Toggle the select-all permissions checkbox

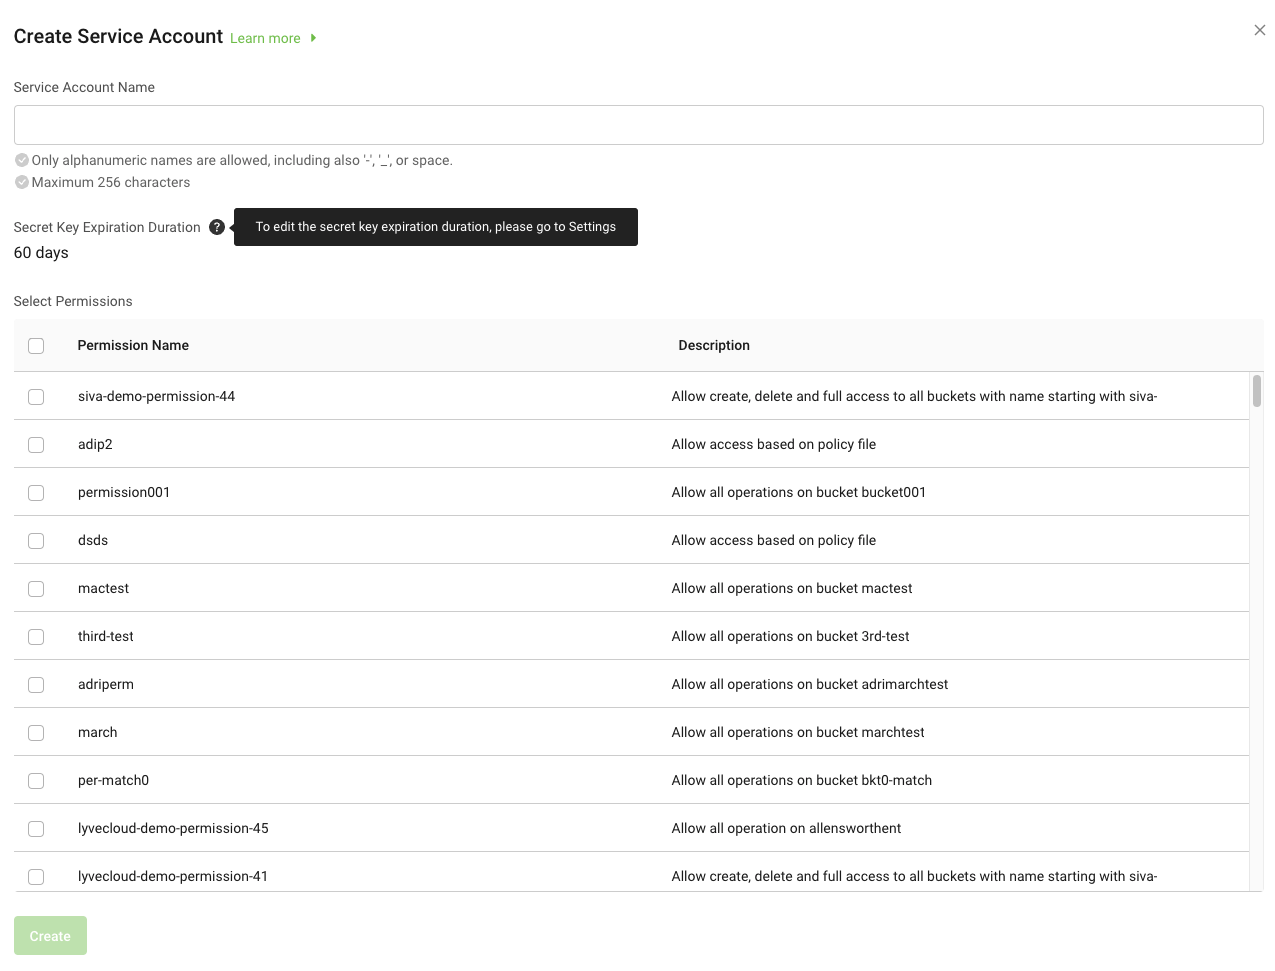[36, 346]
